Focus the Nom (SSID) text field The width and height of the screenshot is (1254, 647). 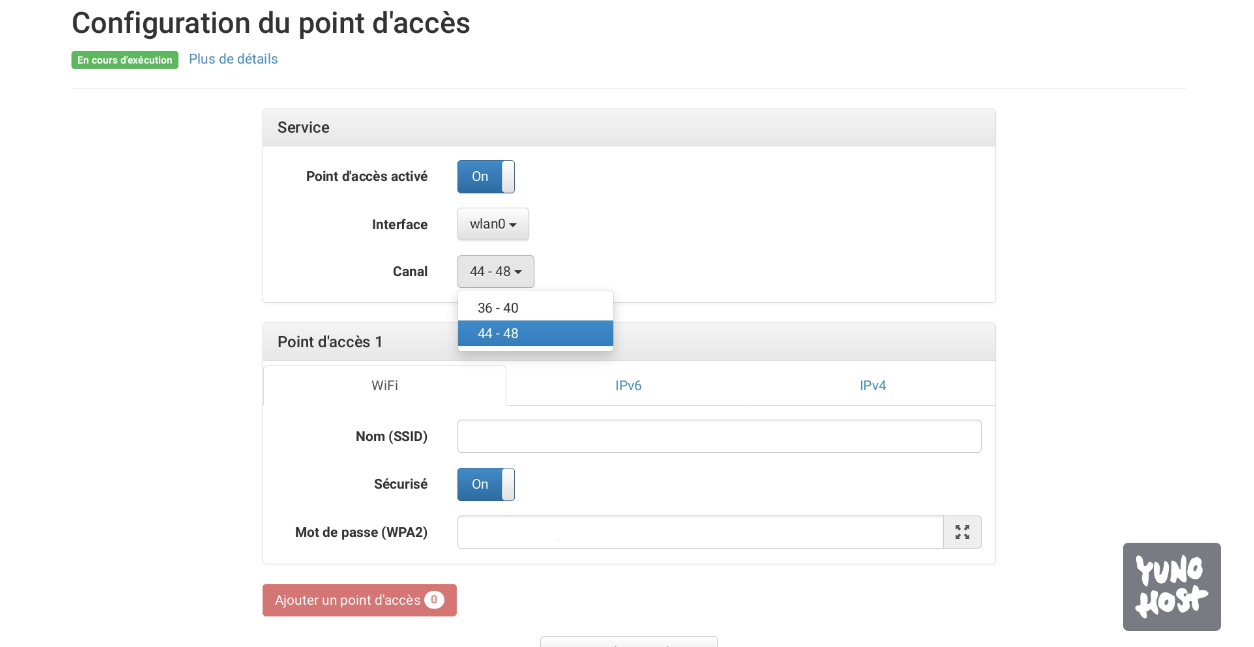(x=719, y=437)
